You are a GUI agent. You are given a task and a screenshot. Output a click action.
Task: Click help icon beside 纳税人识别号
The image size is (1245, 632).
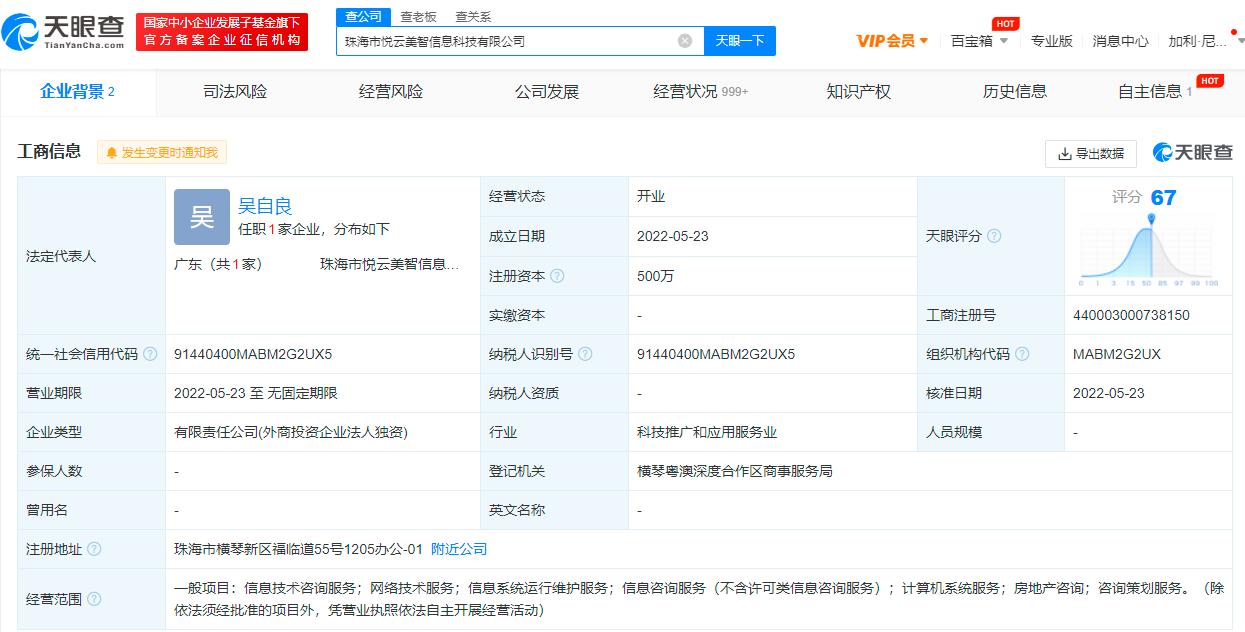(585, 354)
